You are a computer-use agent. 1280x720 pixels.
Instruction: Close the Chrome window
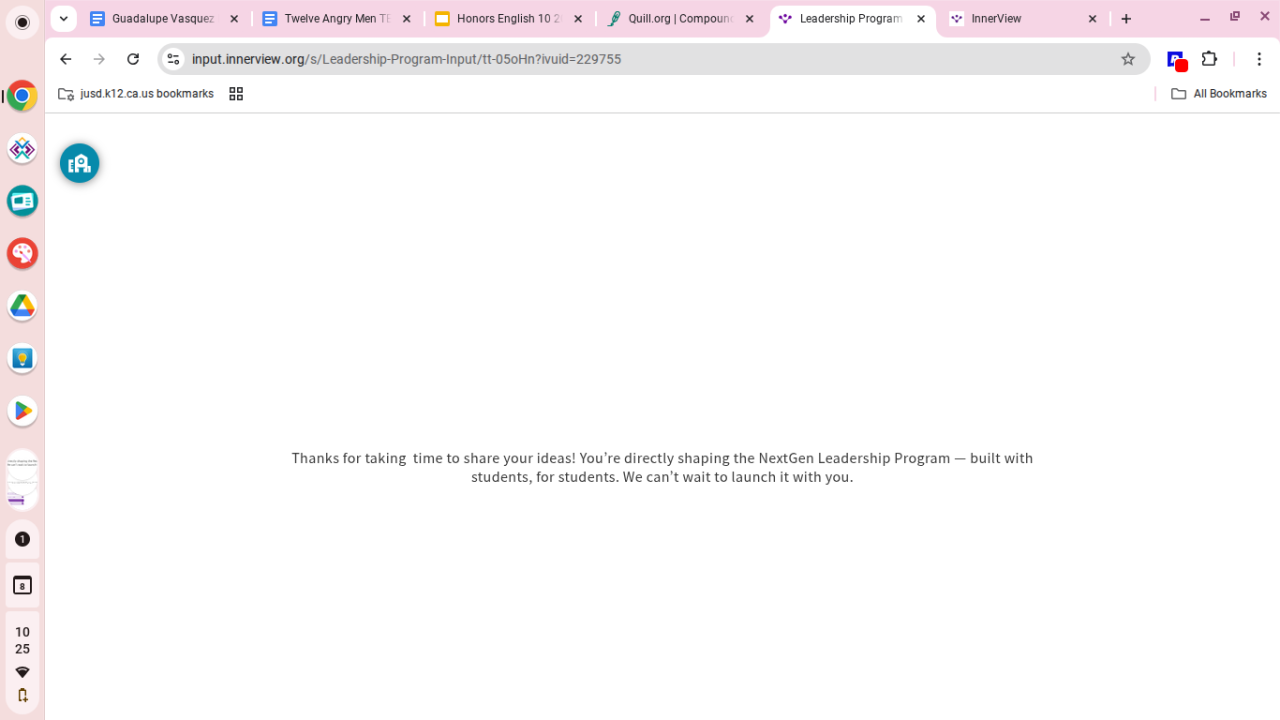tap(1264, 18)
